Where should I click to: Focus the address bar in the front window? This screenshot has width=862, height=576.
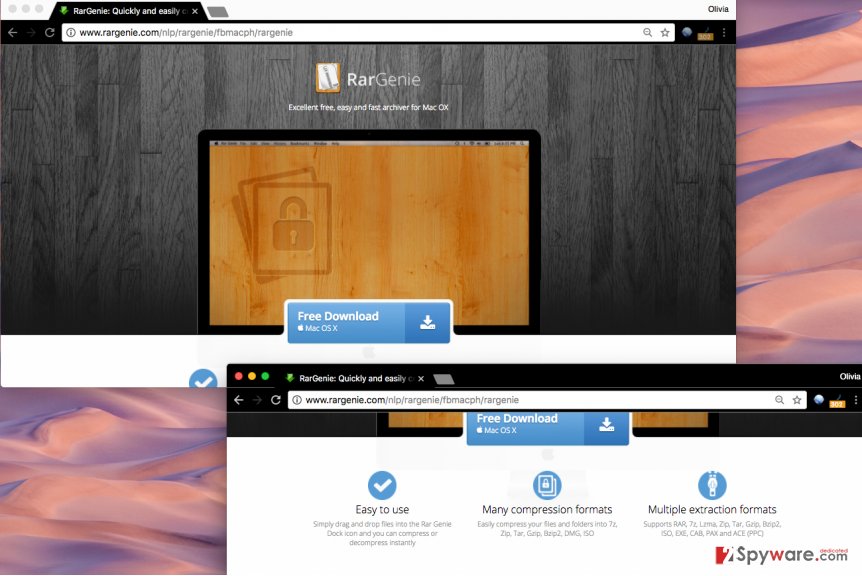(x=547, y=400)
